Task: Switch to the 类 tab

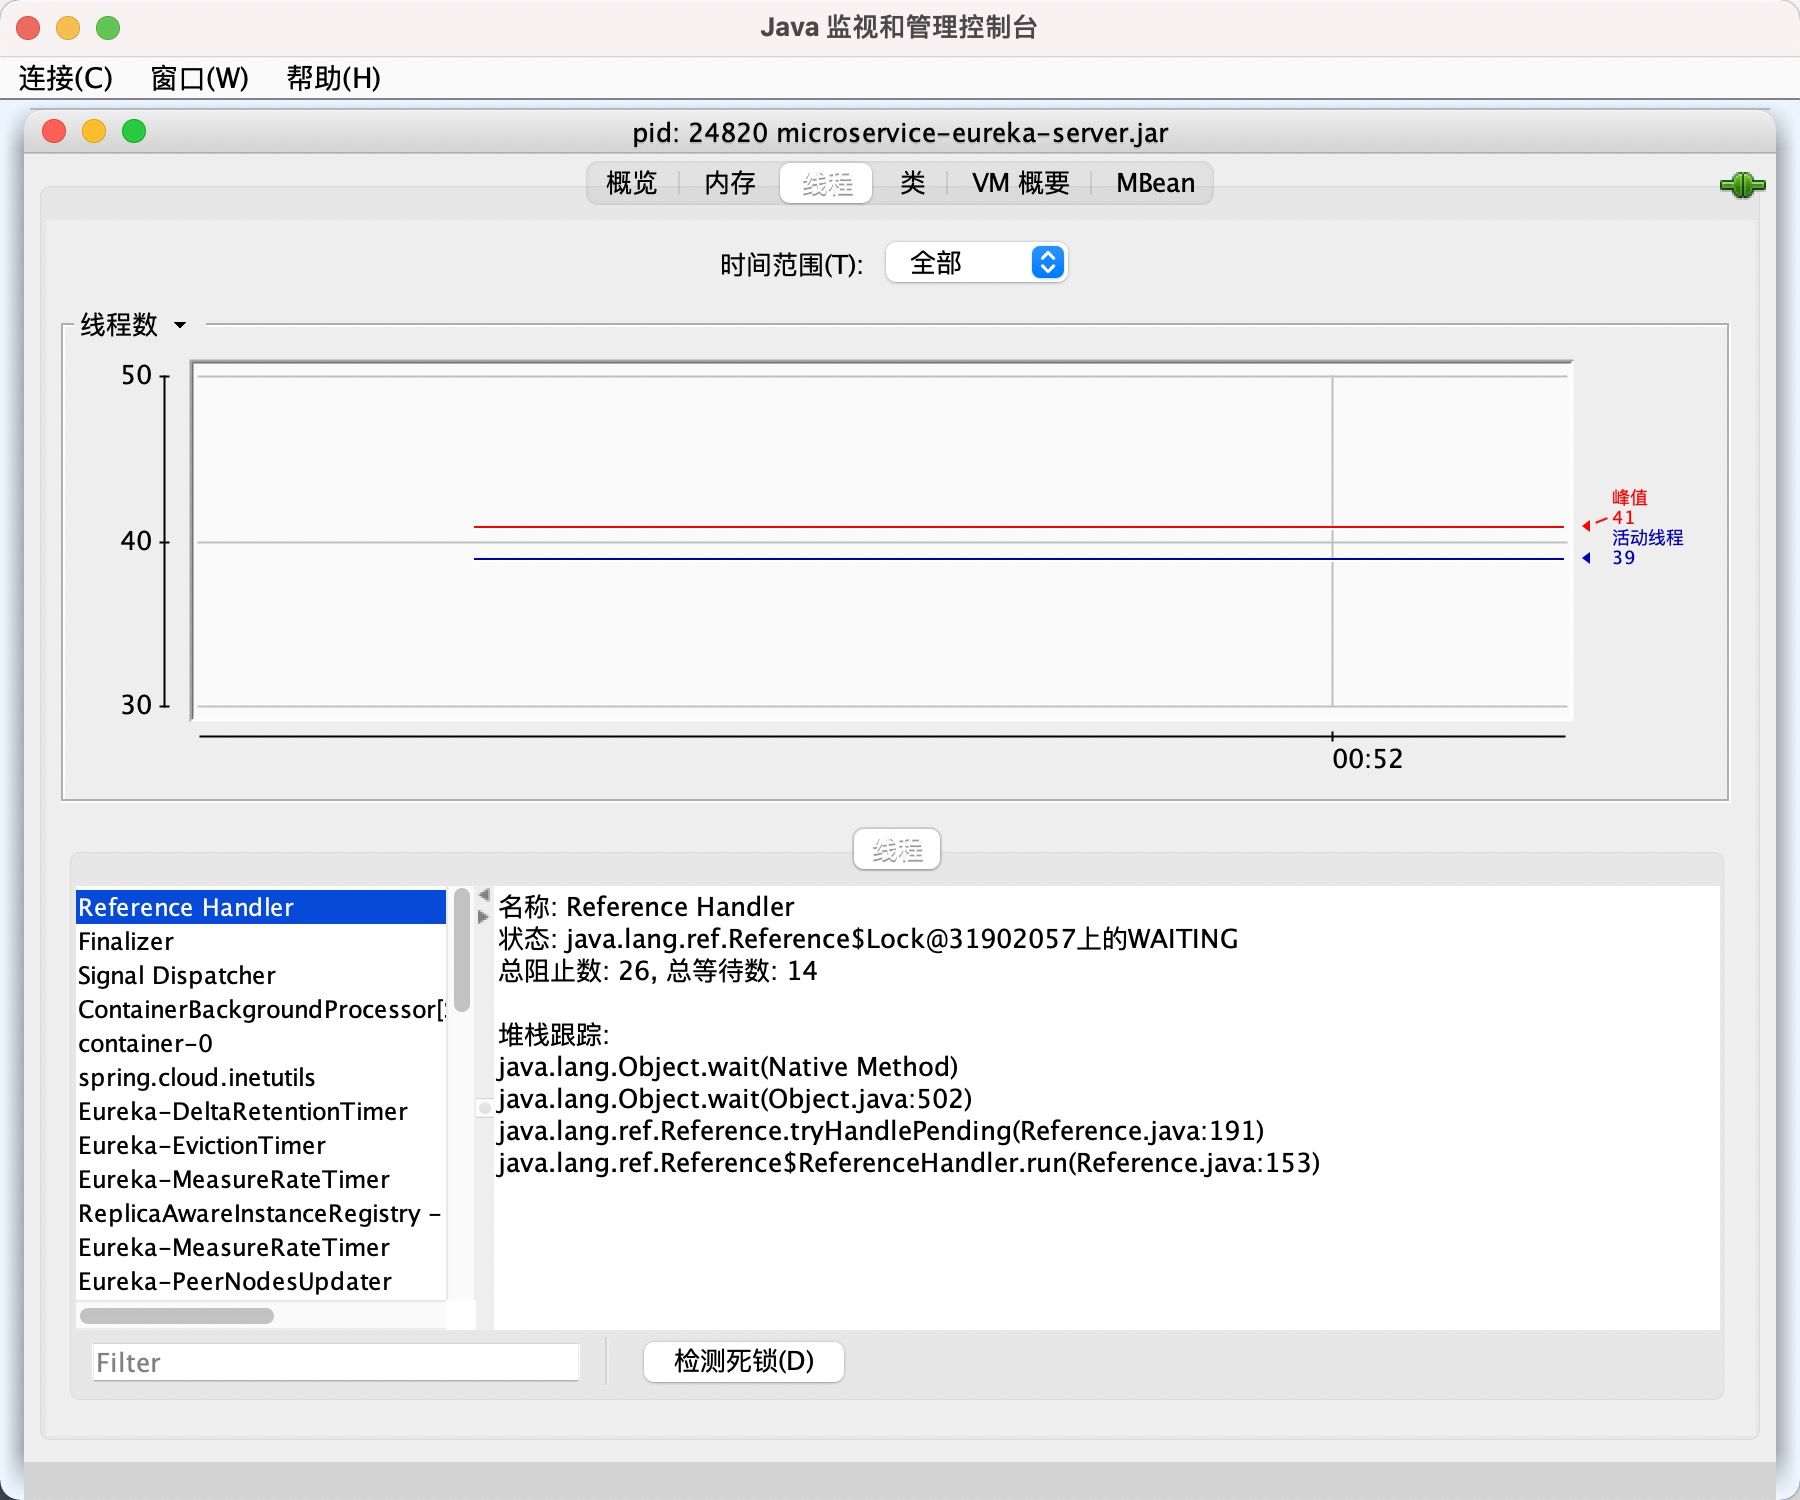Action: click(912, 183)
